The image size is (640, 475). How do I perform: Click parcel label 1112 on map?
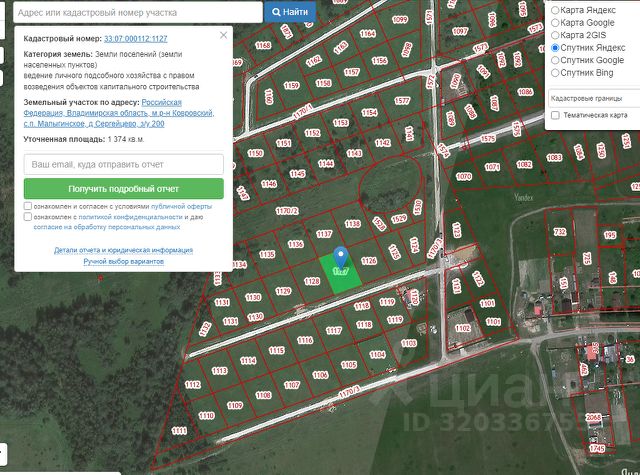[x=193, y=385]
